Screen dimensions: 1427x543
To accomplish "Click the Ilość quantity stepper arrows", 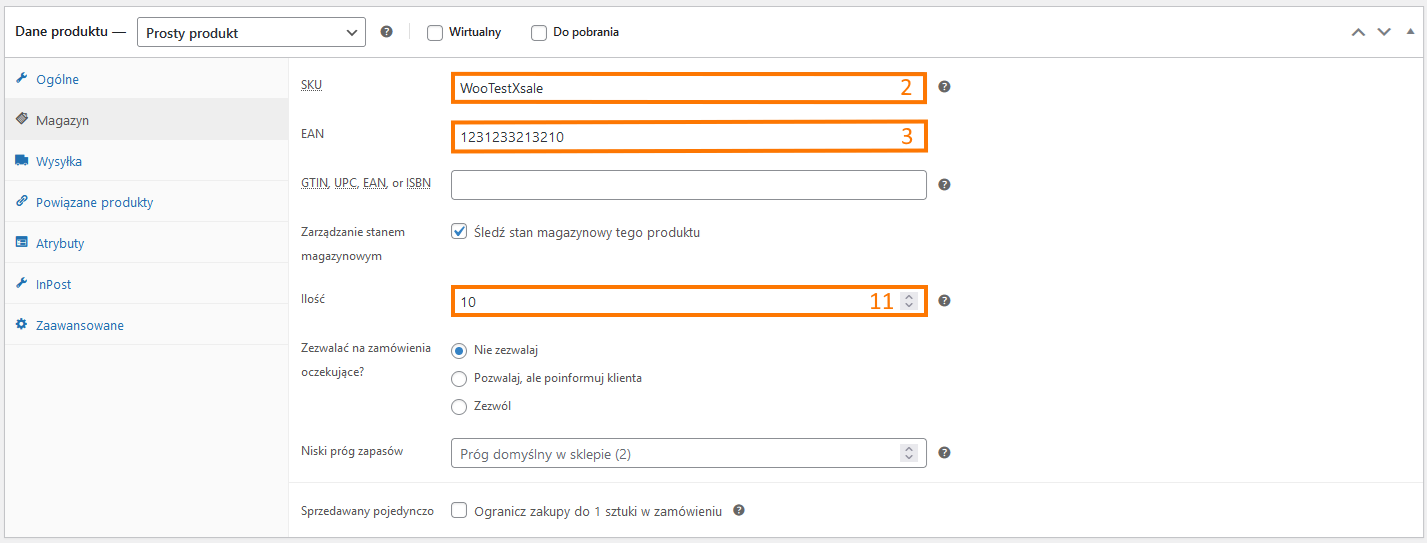I will tap(908, 300).
